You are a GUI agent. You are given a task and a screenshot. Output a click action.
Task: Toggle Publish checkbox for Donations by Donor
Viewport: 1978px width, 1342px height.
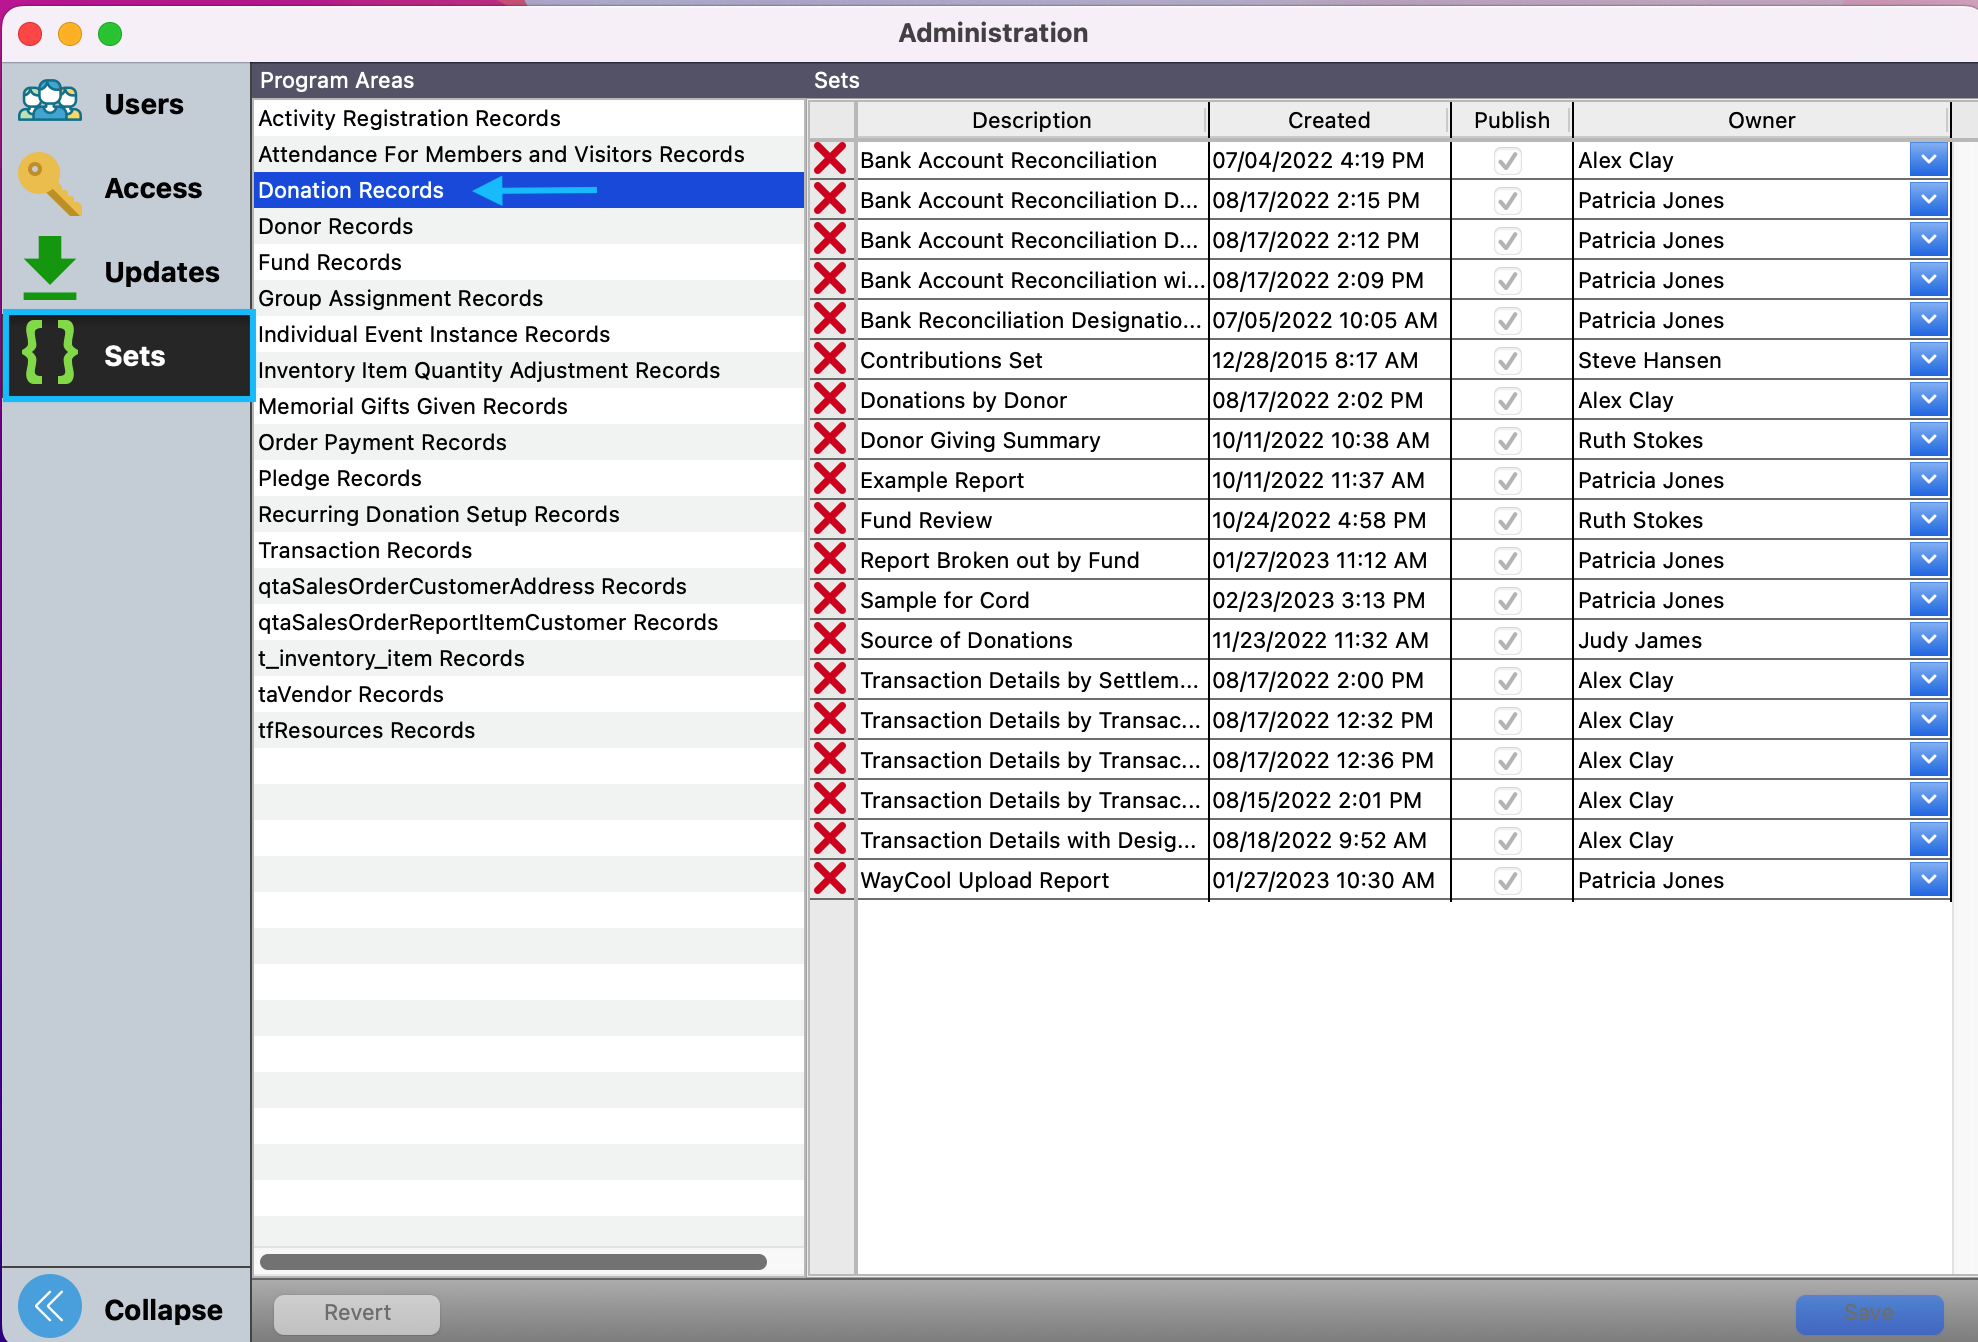(x=1508, y=400)
